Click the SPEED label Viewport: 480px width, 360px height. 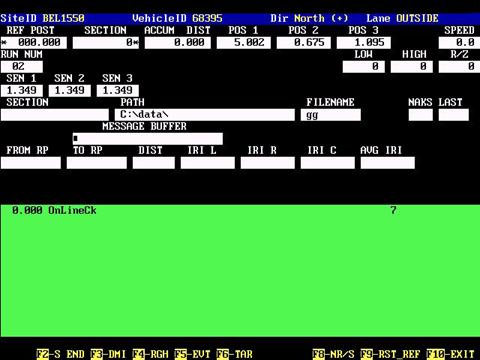coord(459,30)
